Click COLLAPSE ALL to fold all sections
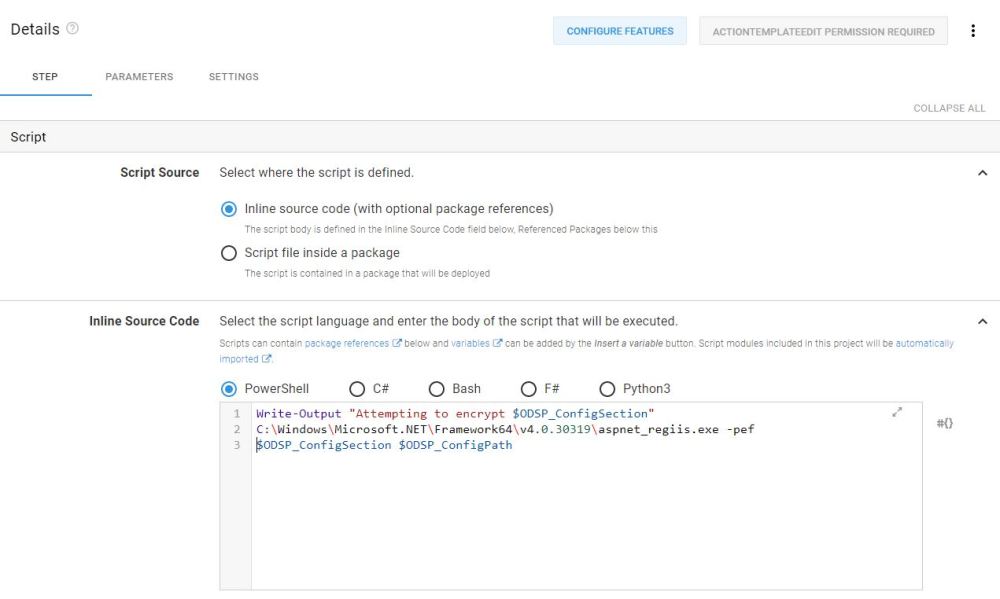 [x=948, y=108]
